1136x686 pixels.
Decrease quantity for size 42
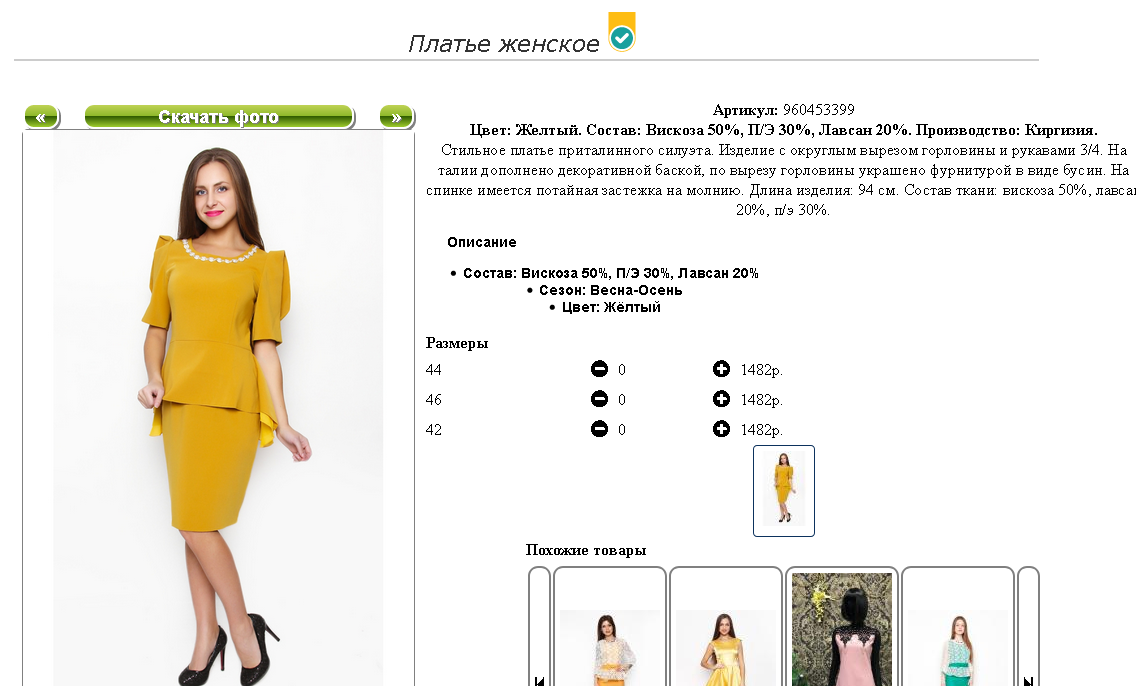click(x=599, y=430)
